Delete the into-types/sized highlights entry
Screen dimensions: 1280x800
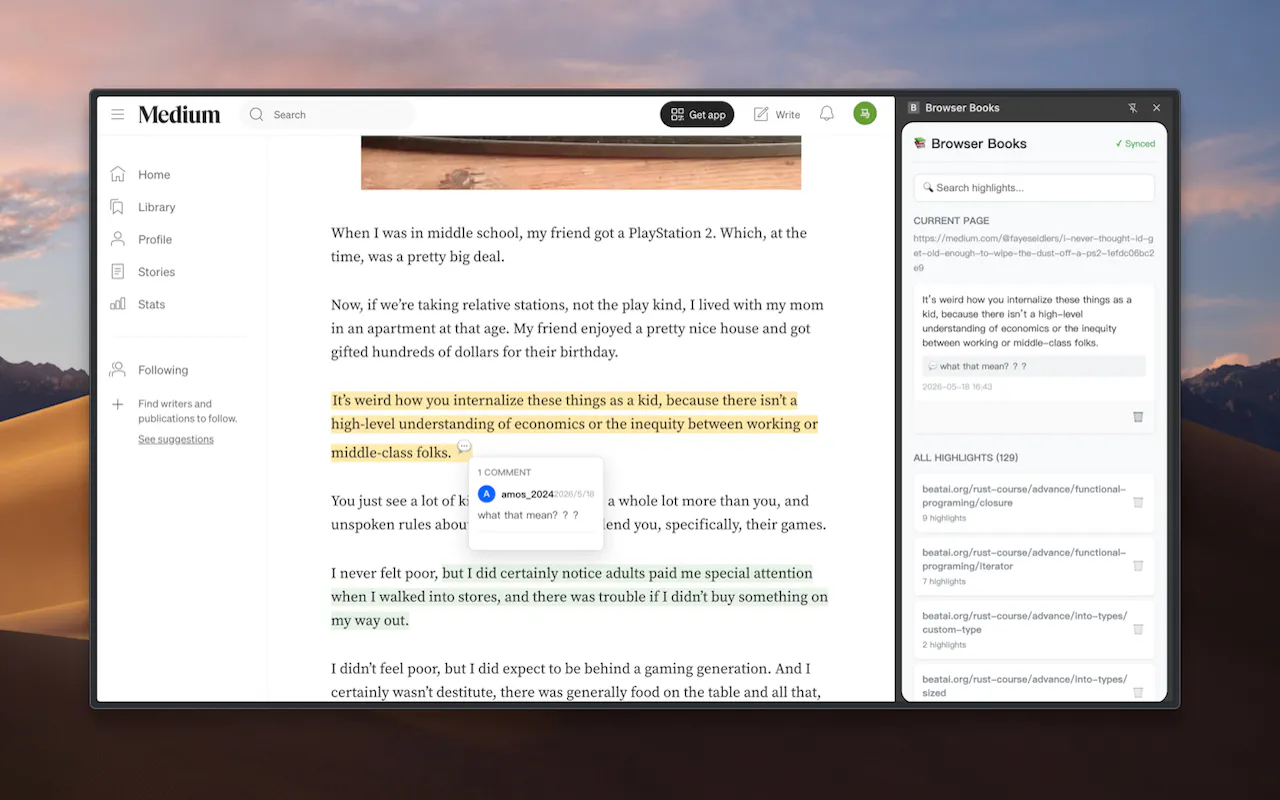click(1138, 692)
